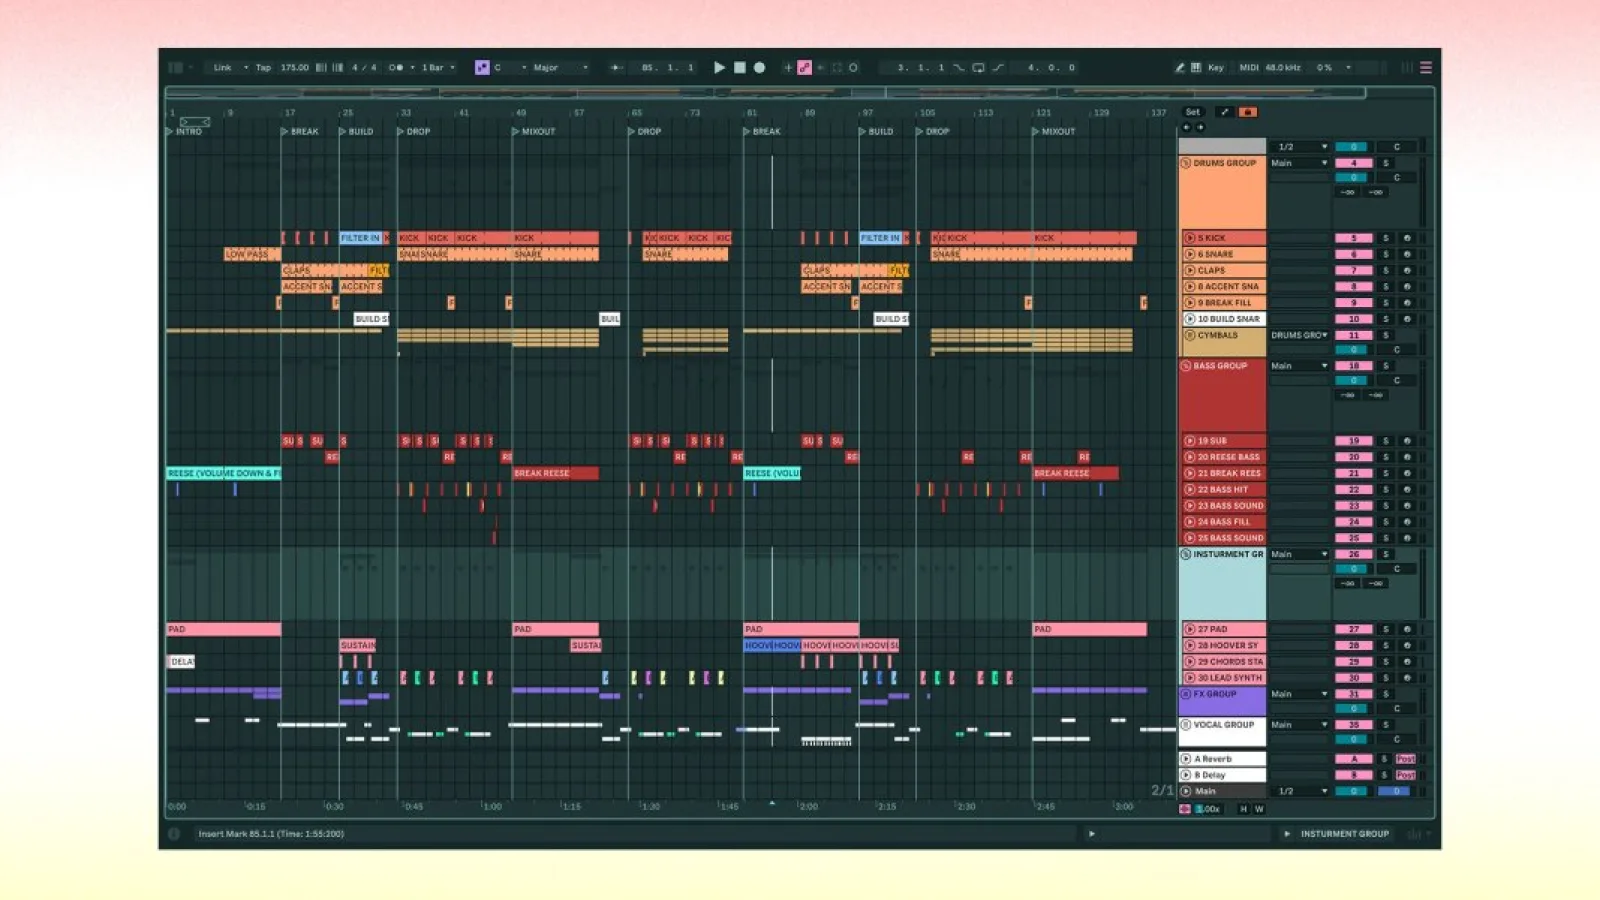Solo the 30 LEAD SYNTH track
The width and height of the screenshot is (1600, 900).
coord(1386,678)
